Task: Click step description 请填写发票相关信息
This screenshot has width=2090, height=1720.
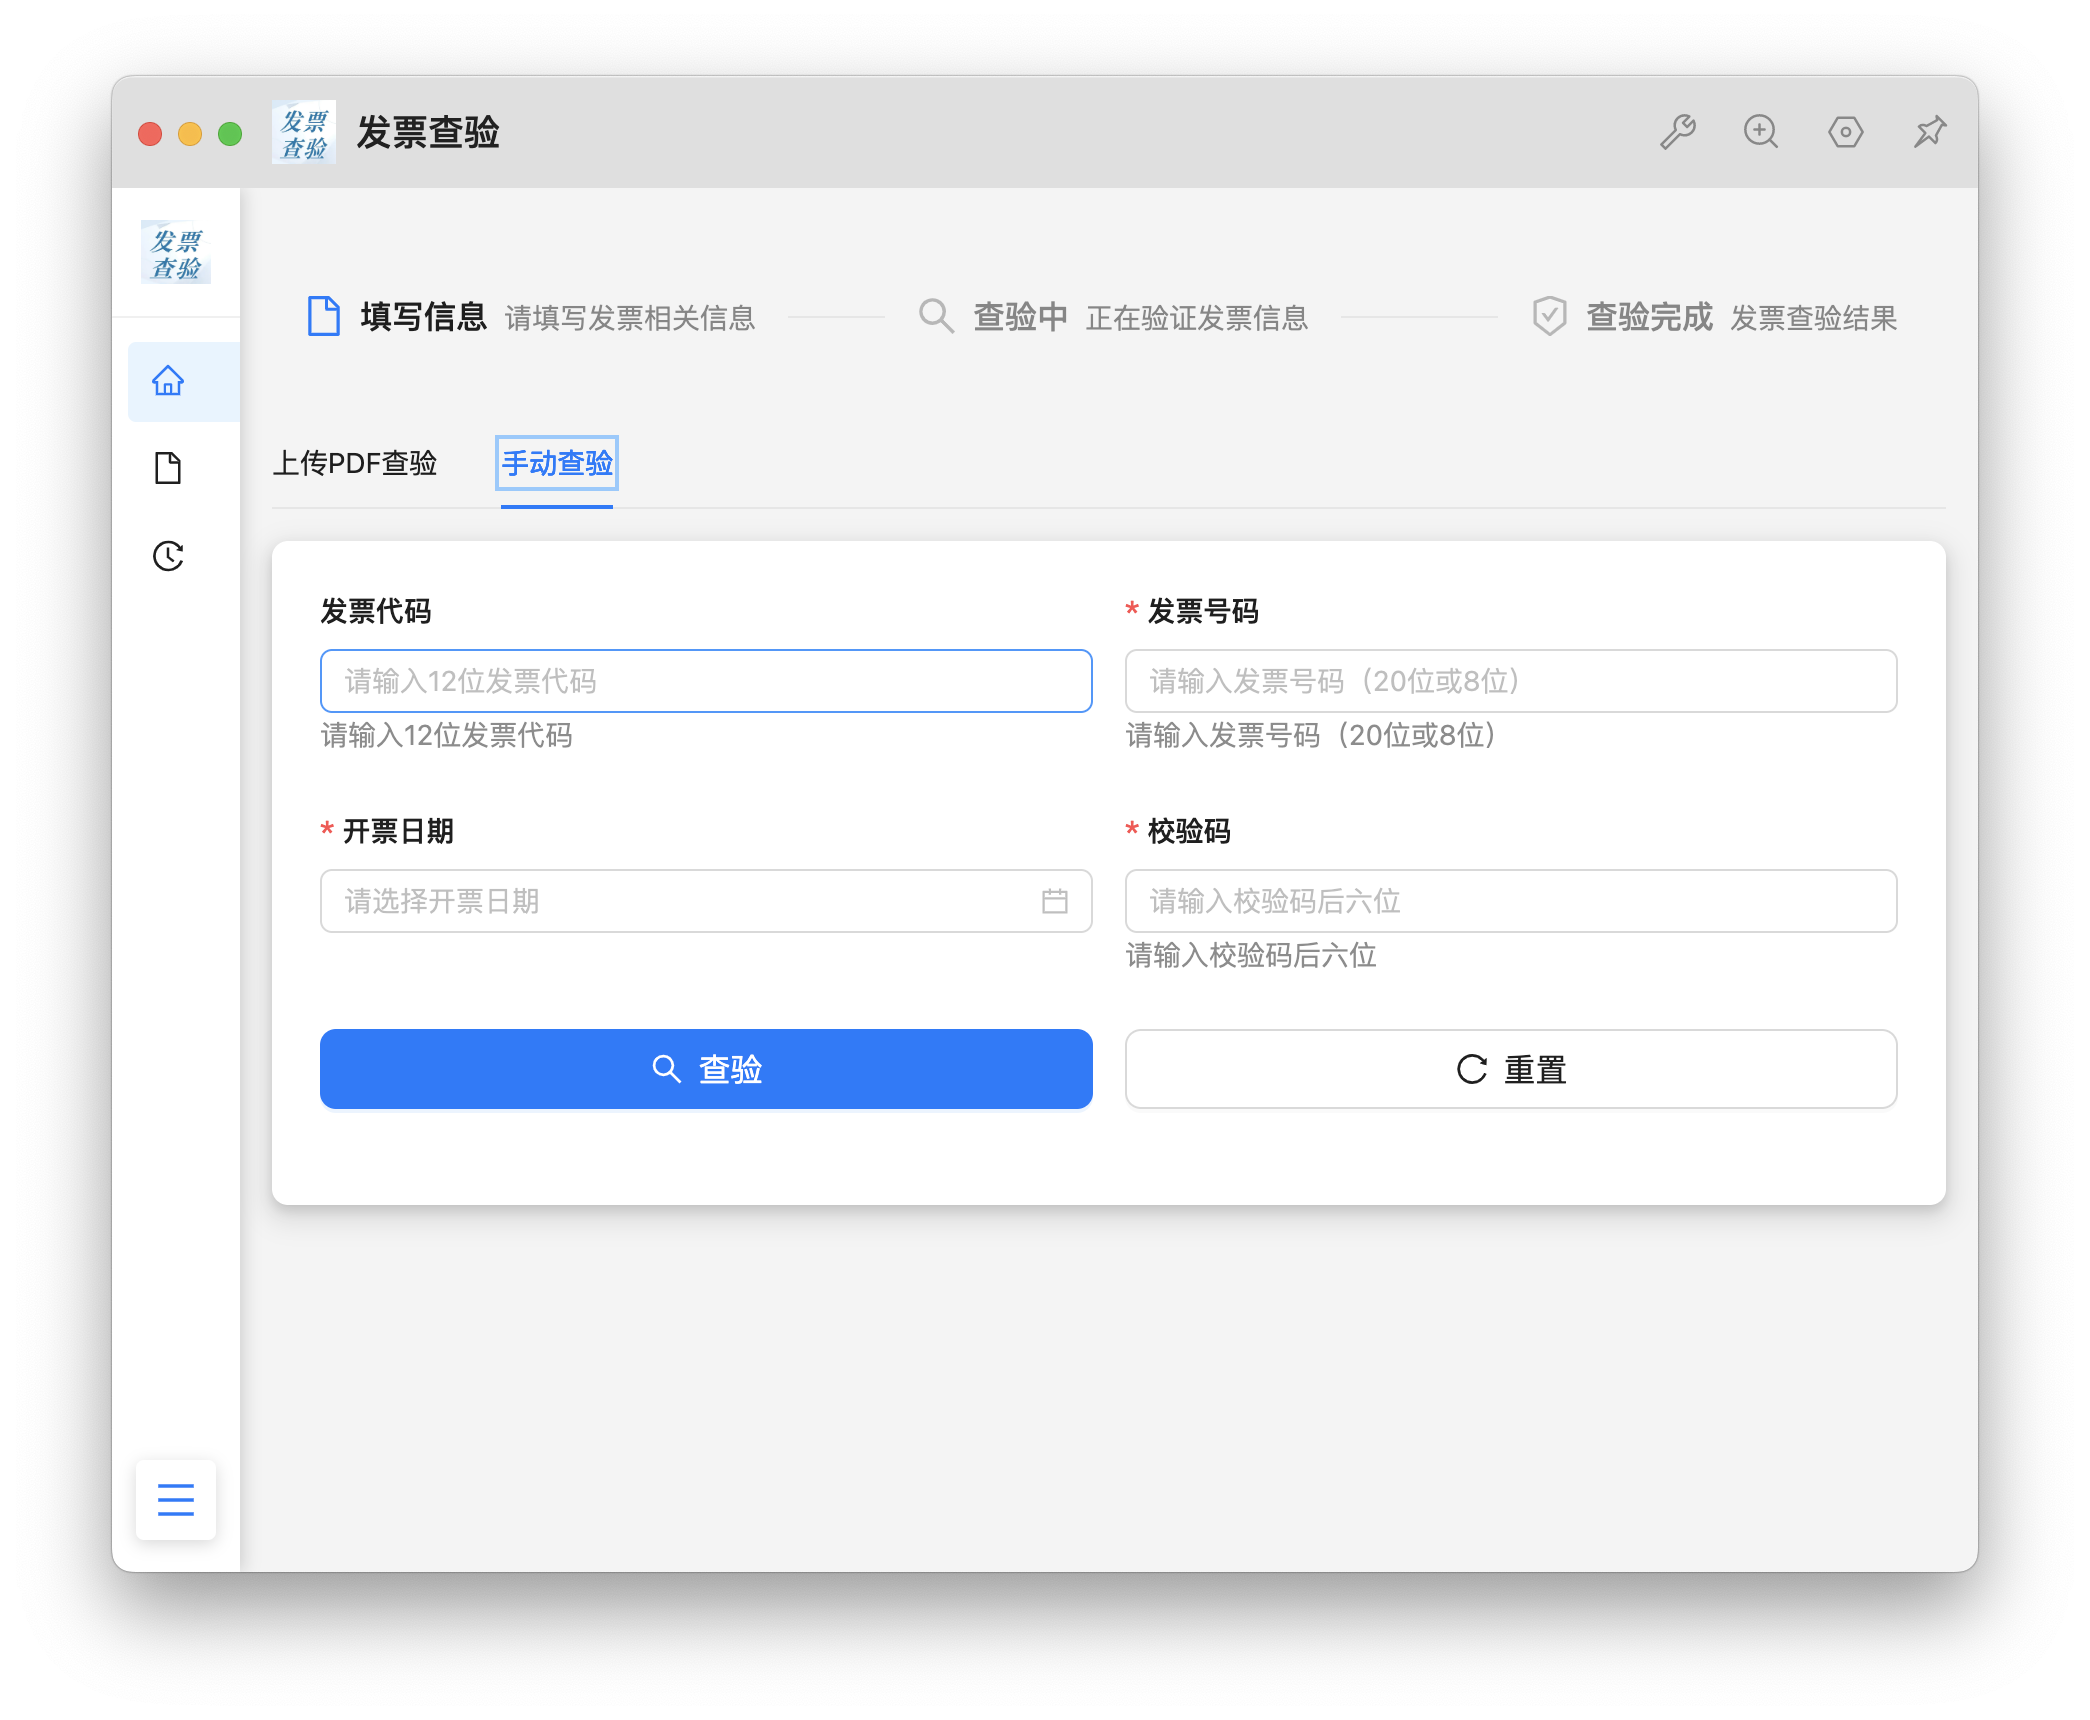Action: click(630, 318)
